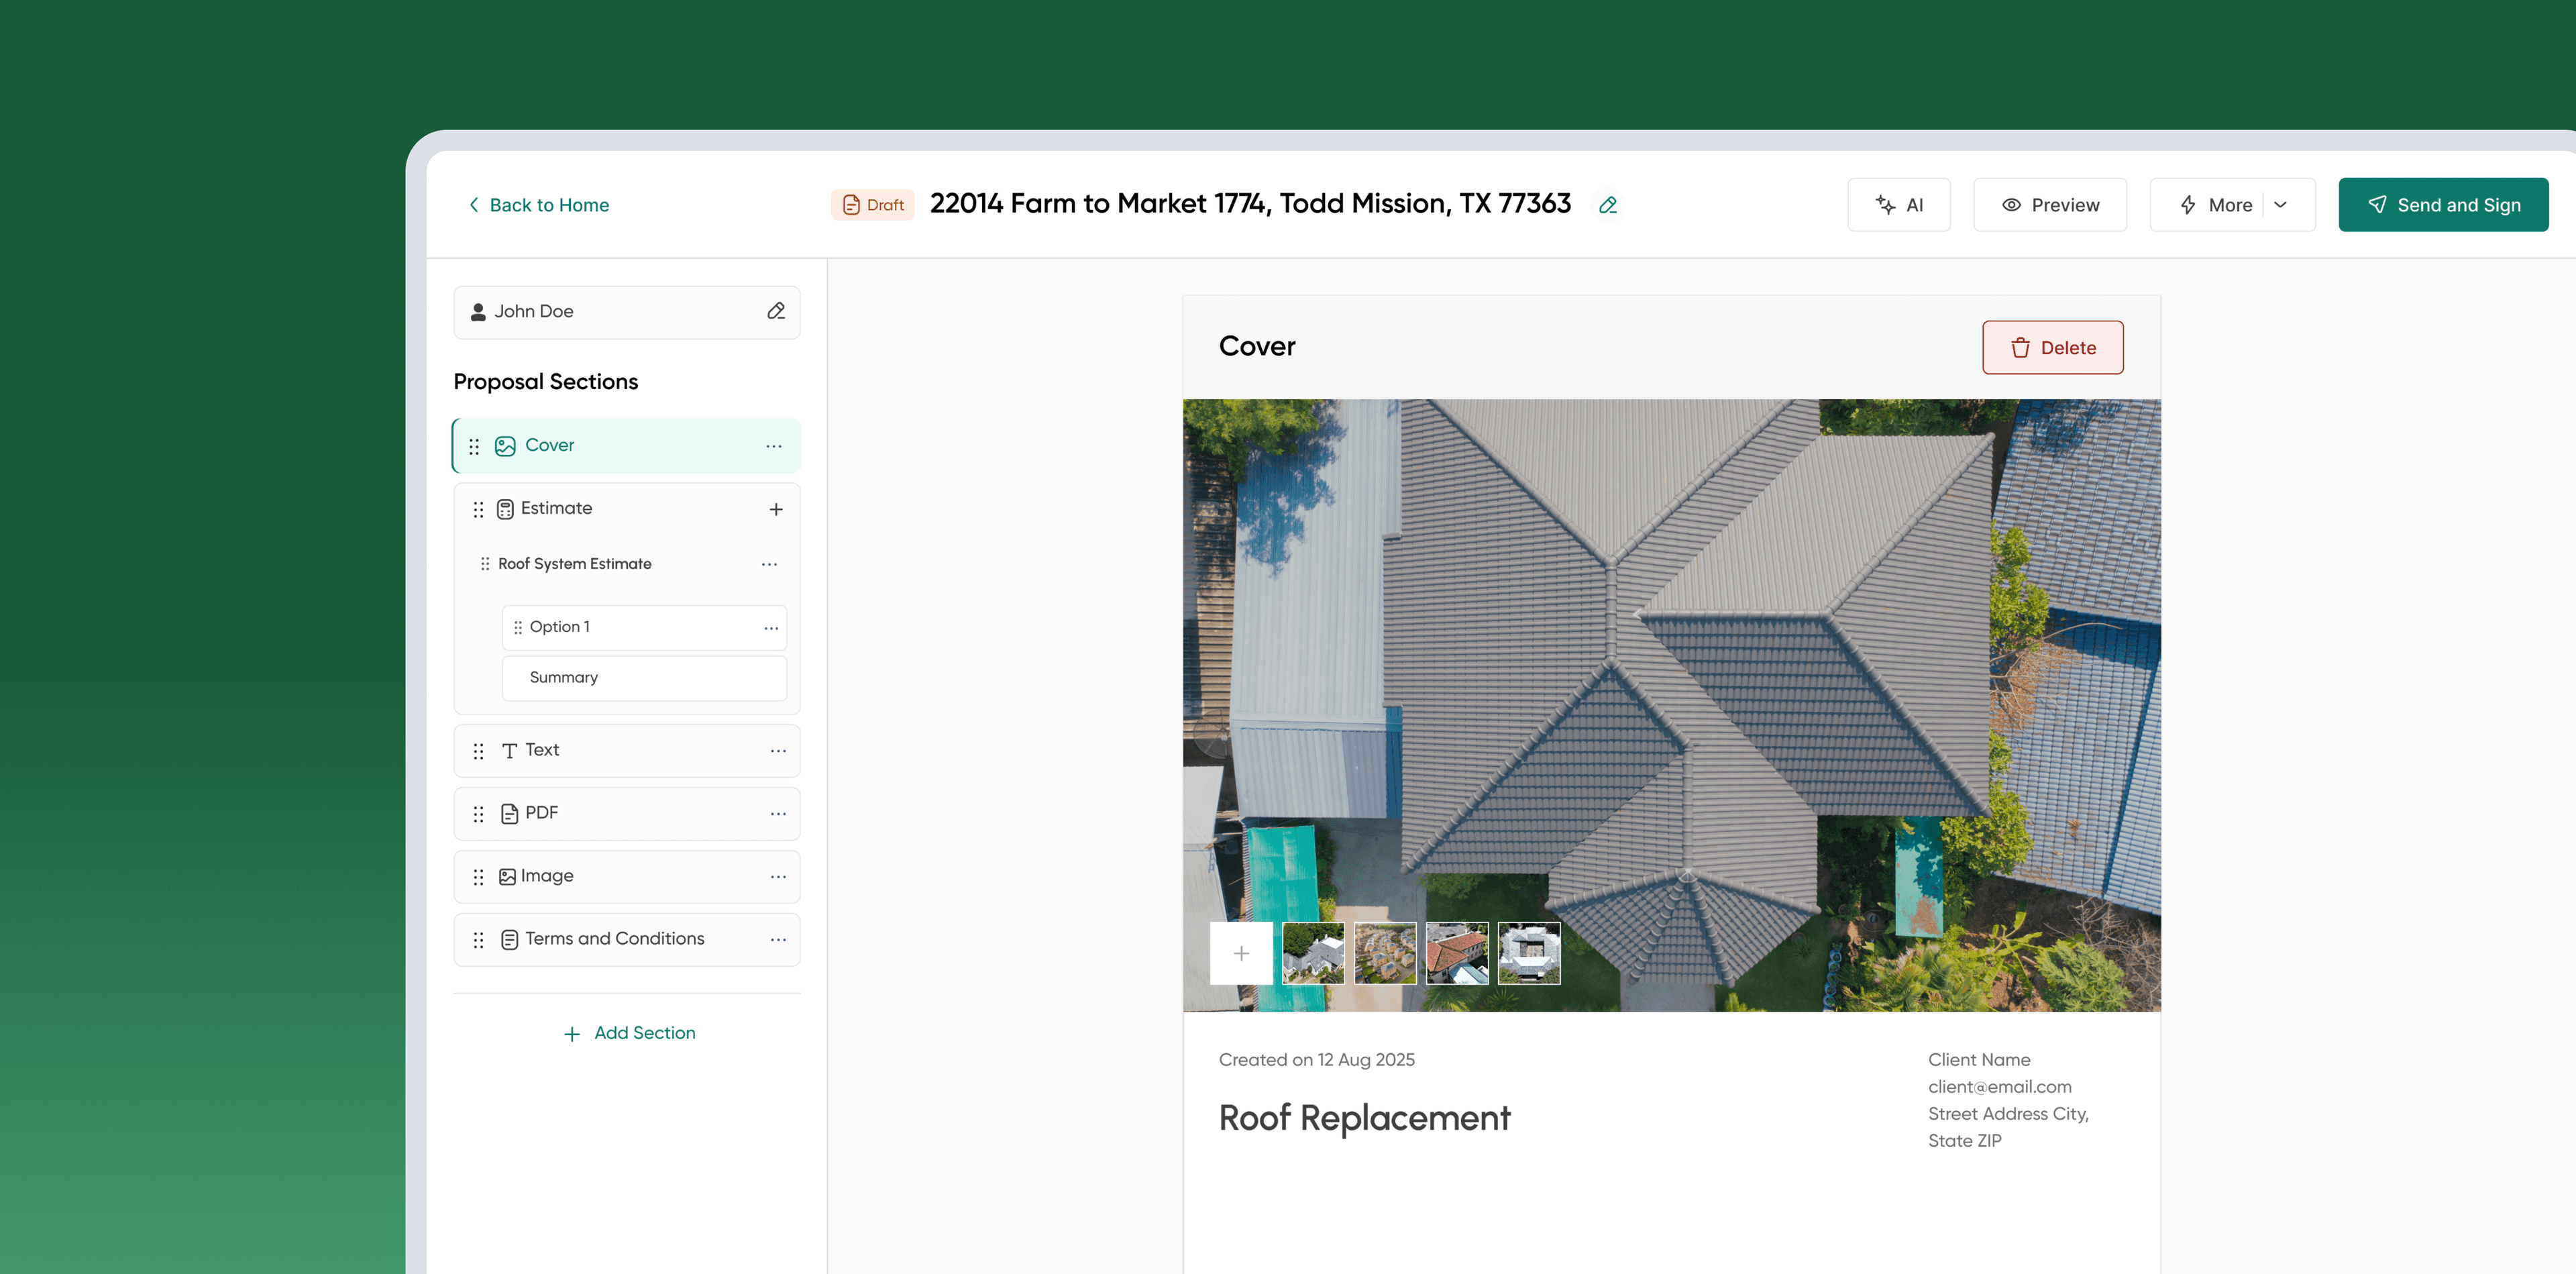2576x1274 pixels.
Task: Select the Terms and Conditions section
Action: point(626,940)
